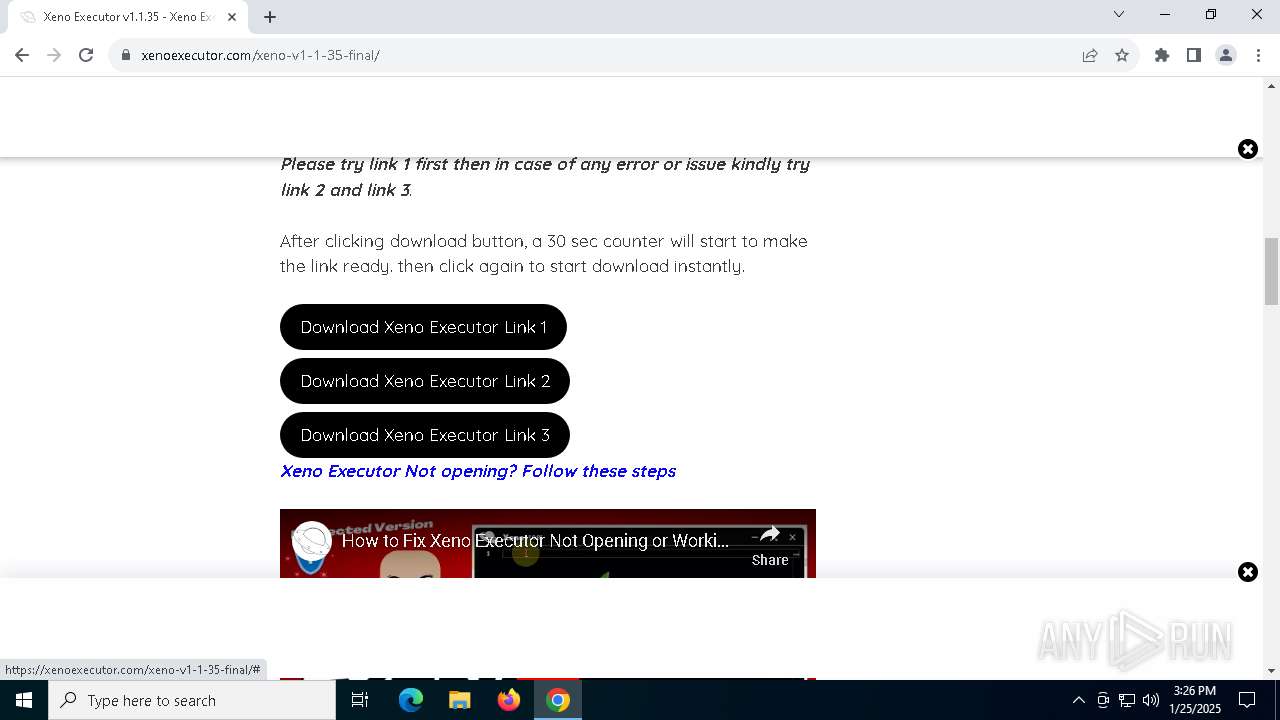Close the top banner ad

tap(1248, 149)
